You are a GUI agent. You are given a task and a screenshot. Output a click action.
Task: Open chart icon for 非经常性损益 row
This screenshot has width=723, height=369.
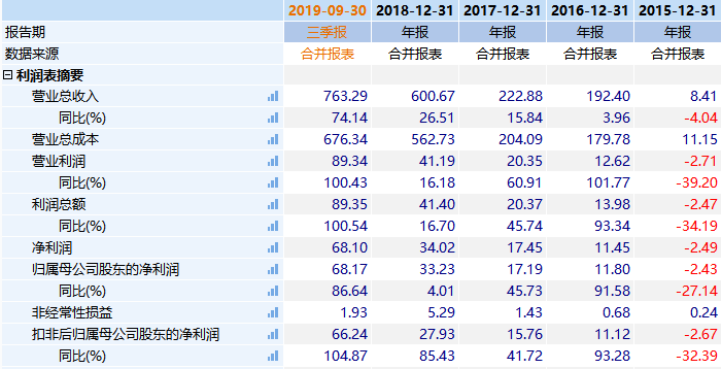273,313
